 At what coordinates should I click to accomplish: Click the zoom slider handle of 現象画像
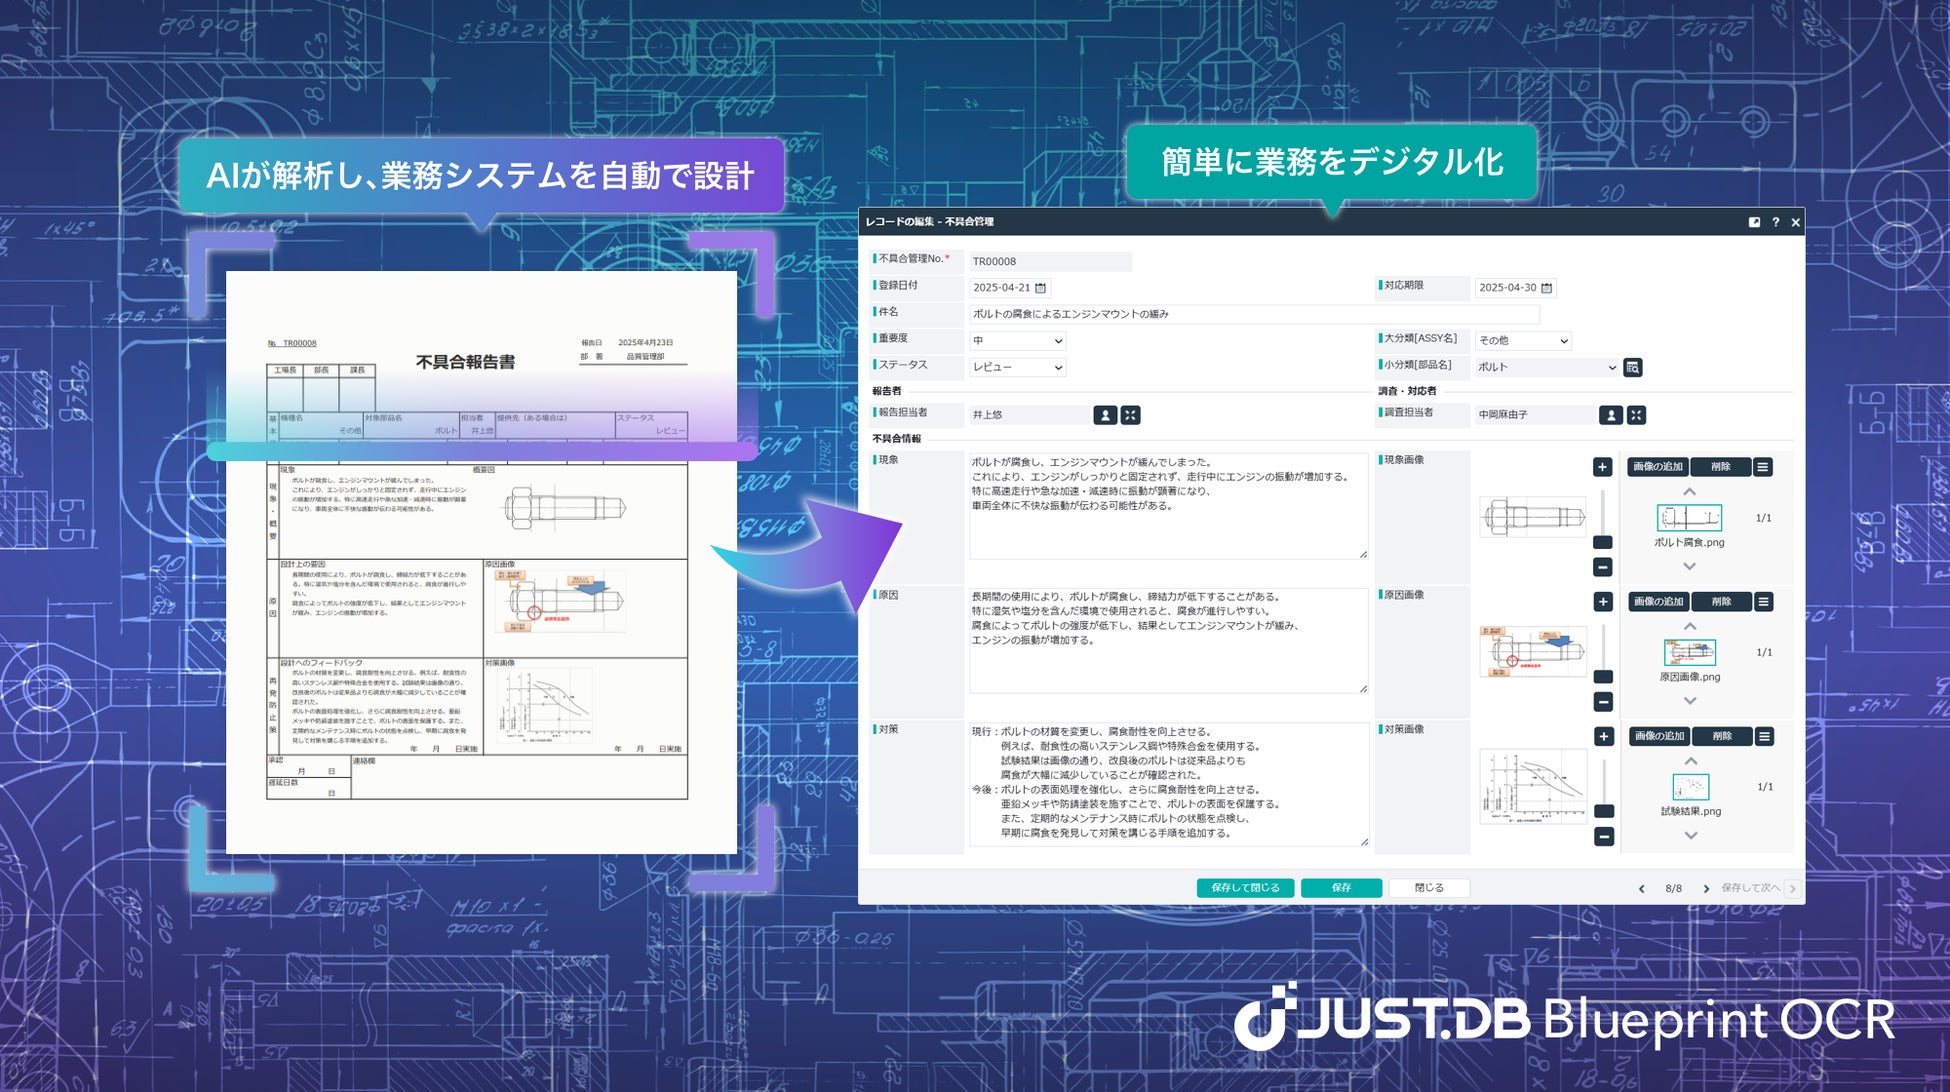point(1602,542)
